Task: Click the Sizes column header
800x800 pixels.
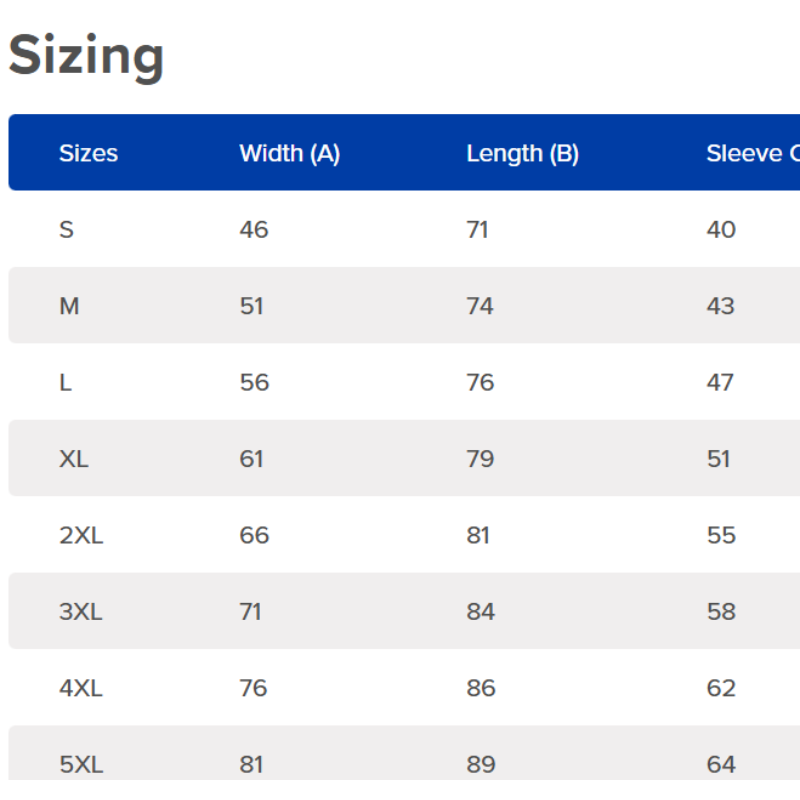Action: tap(88, 153)
